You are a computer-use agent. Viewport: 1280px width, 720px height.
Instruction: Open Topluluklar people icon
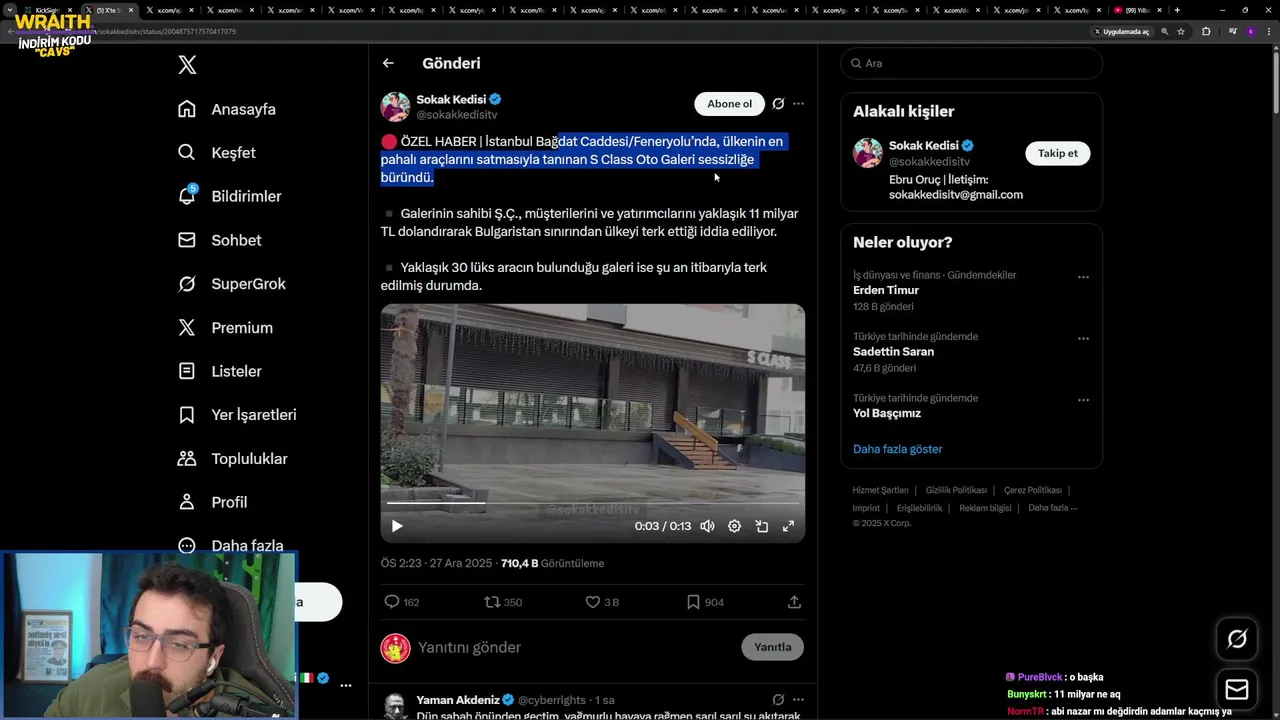[x=187, y=459]
